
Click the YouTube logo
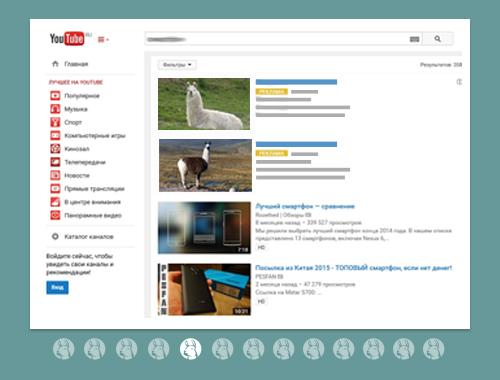tap(67, 39)
